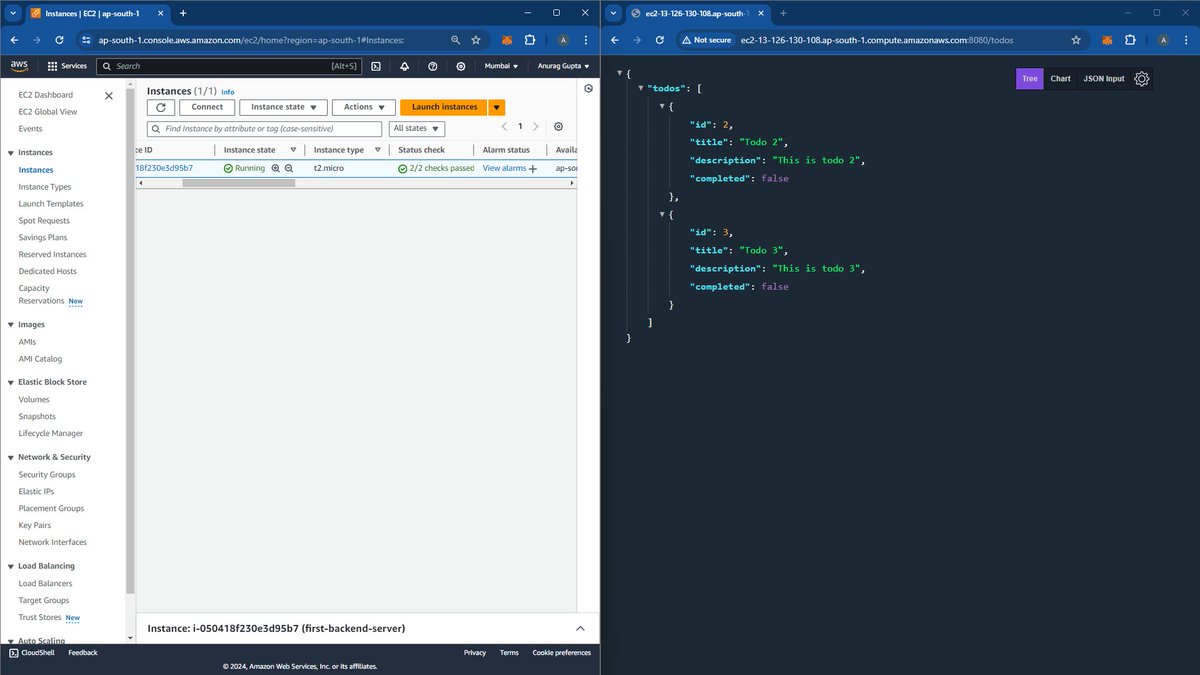Sort by Instance type column arrow
This screenshot has height=675, width=1200.
pyautogui.click(x=377, y=150)
